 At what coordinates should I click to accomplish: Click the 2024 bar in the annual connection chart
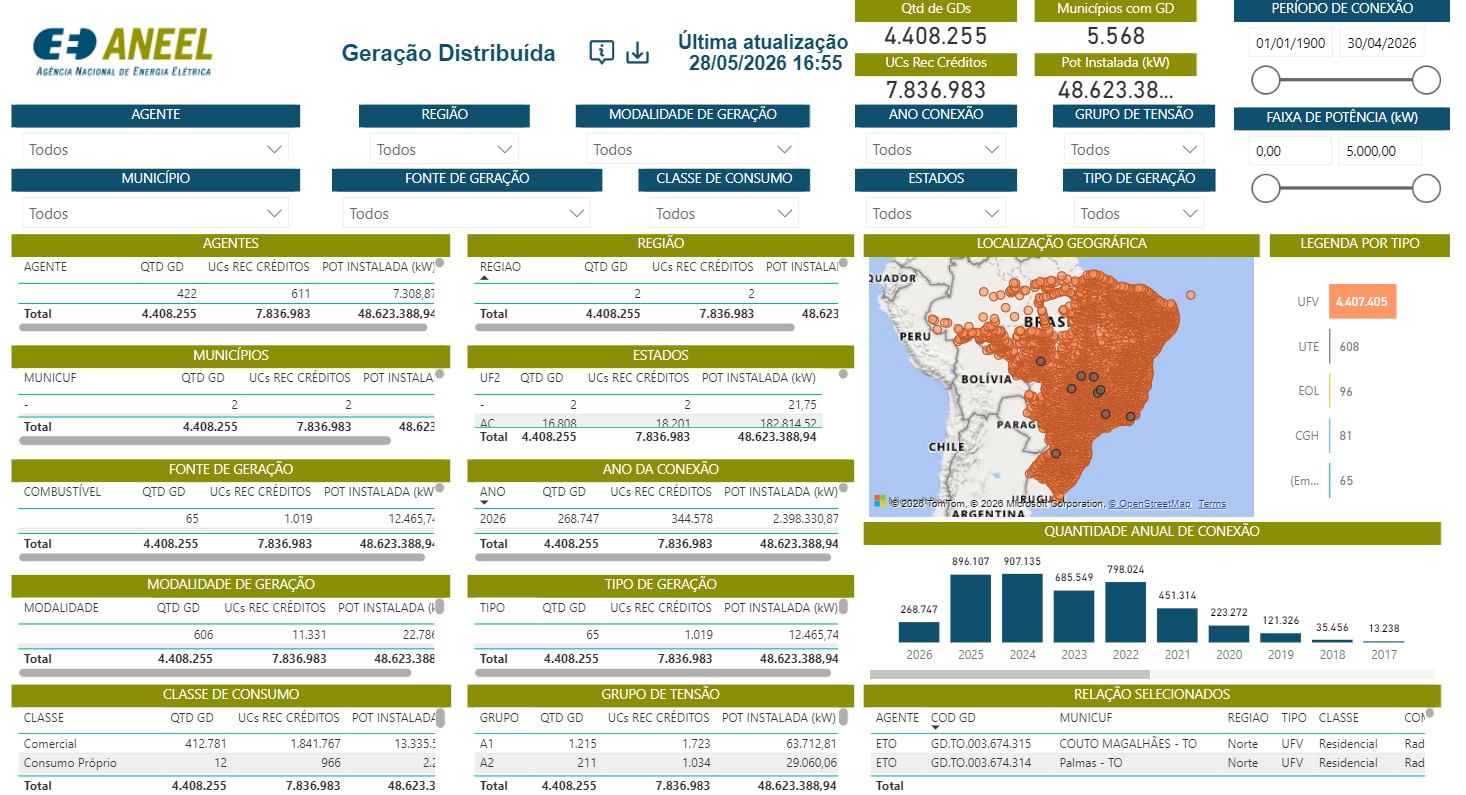pyautogui.click(x=1022, y=607)
